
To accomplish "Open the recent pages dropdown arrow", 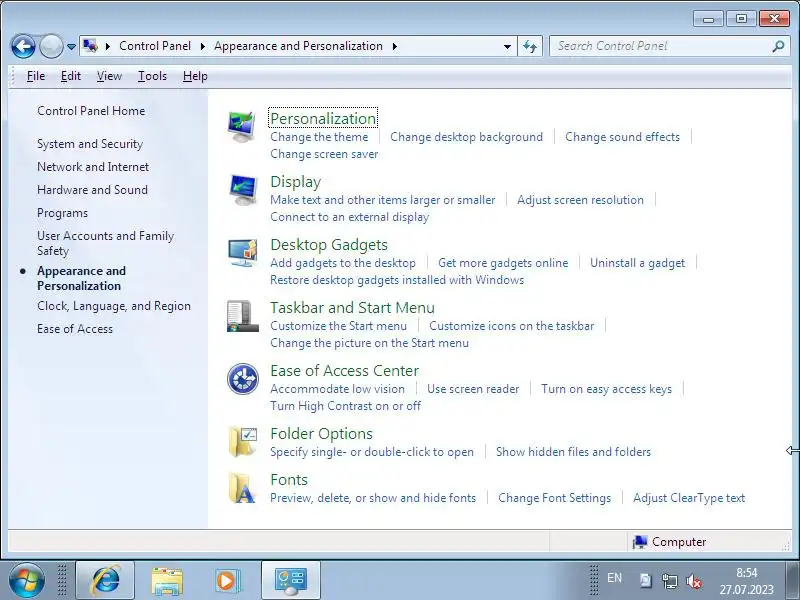I will tap(71, 47).
